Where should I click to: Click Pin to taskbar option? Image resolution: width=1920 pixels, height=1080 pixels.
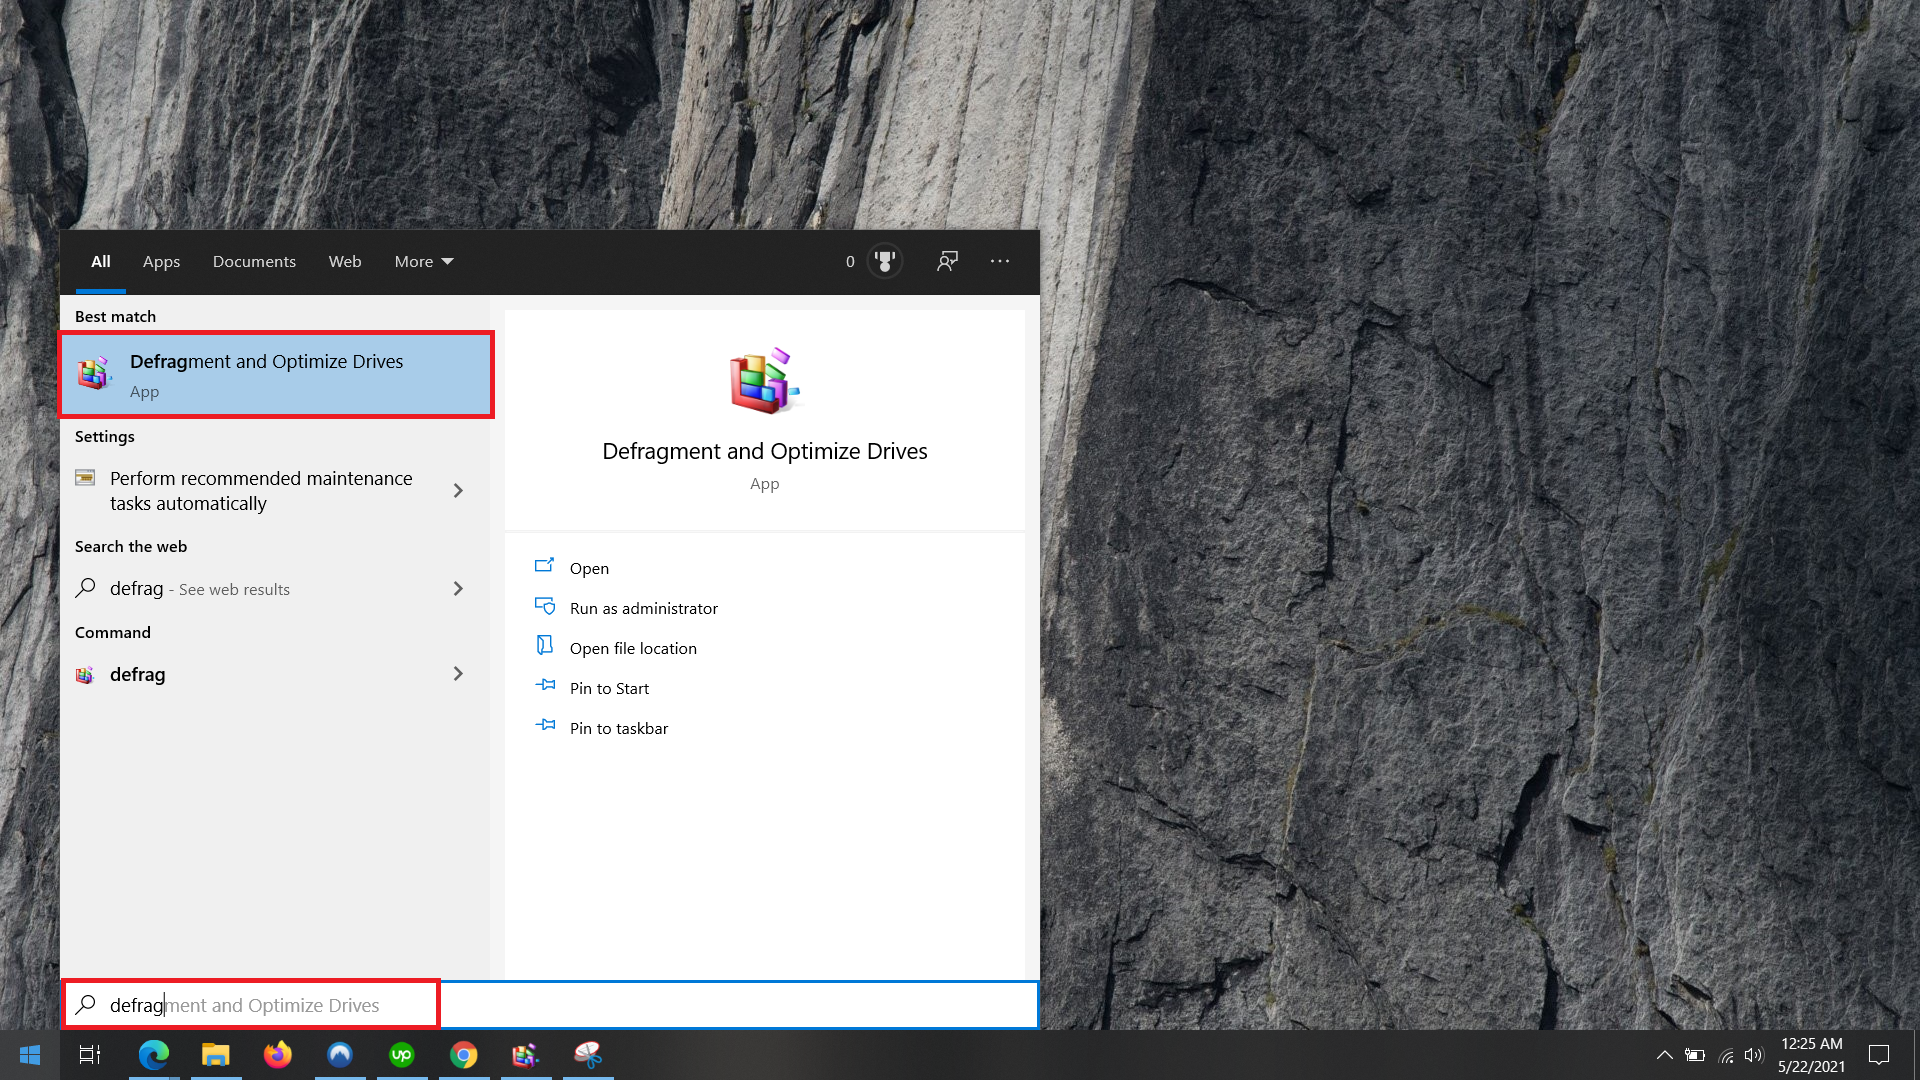tap(617, 728)
